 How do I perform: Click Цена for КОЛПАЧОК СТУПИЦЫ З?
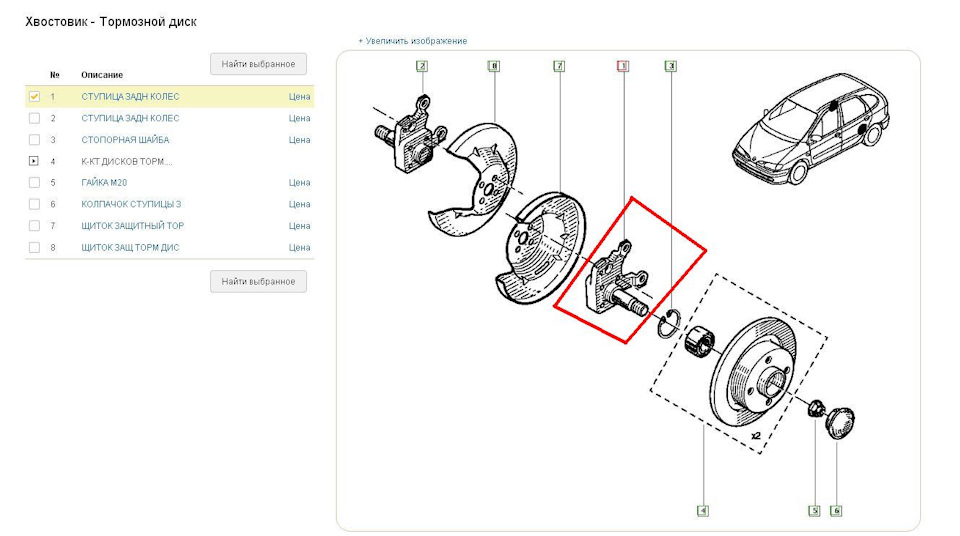[299, 204]
